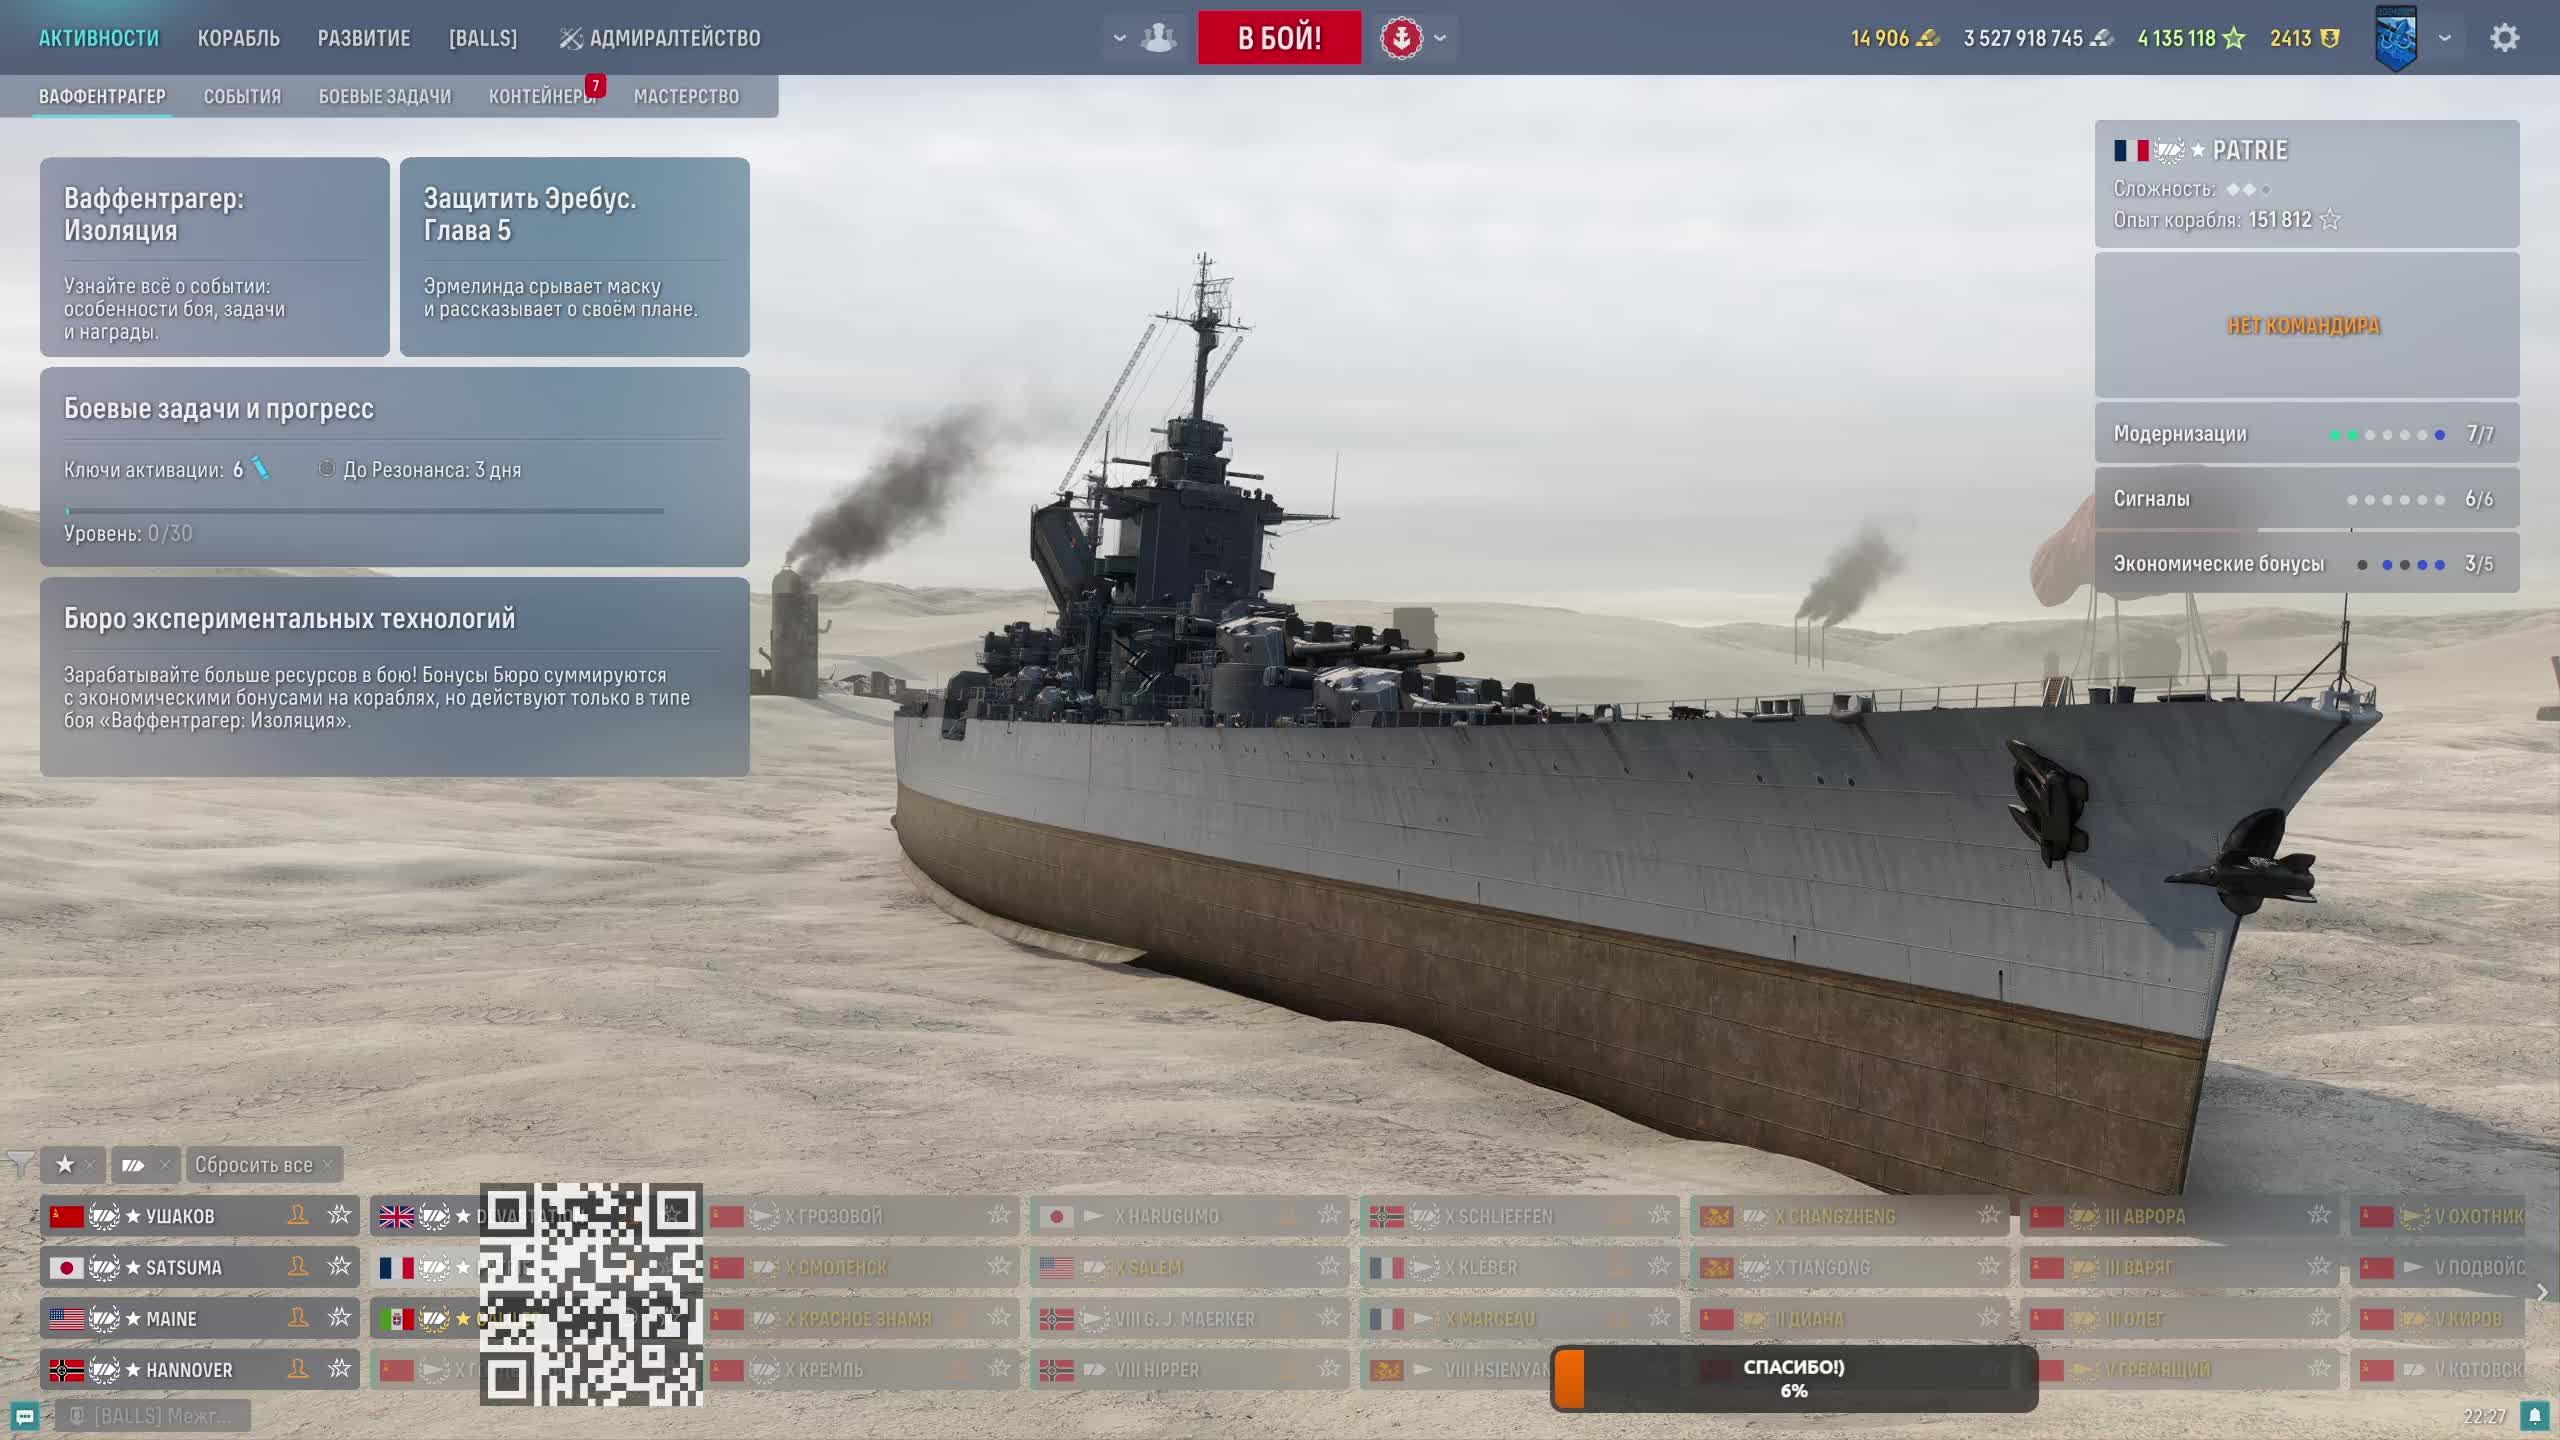The image size is (2560, 1440).
Task: Open the settings gear icon
Action: click(2504, 38)
